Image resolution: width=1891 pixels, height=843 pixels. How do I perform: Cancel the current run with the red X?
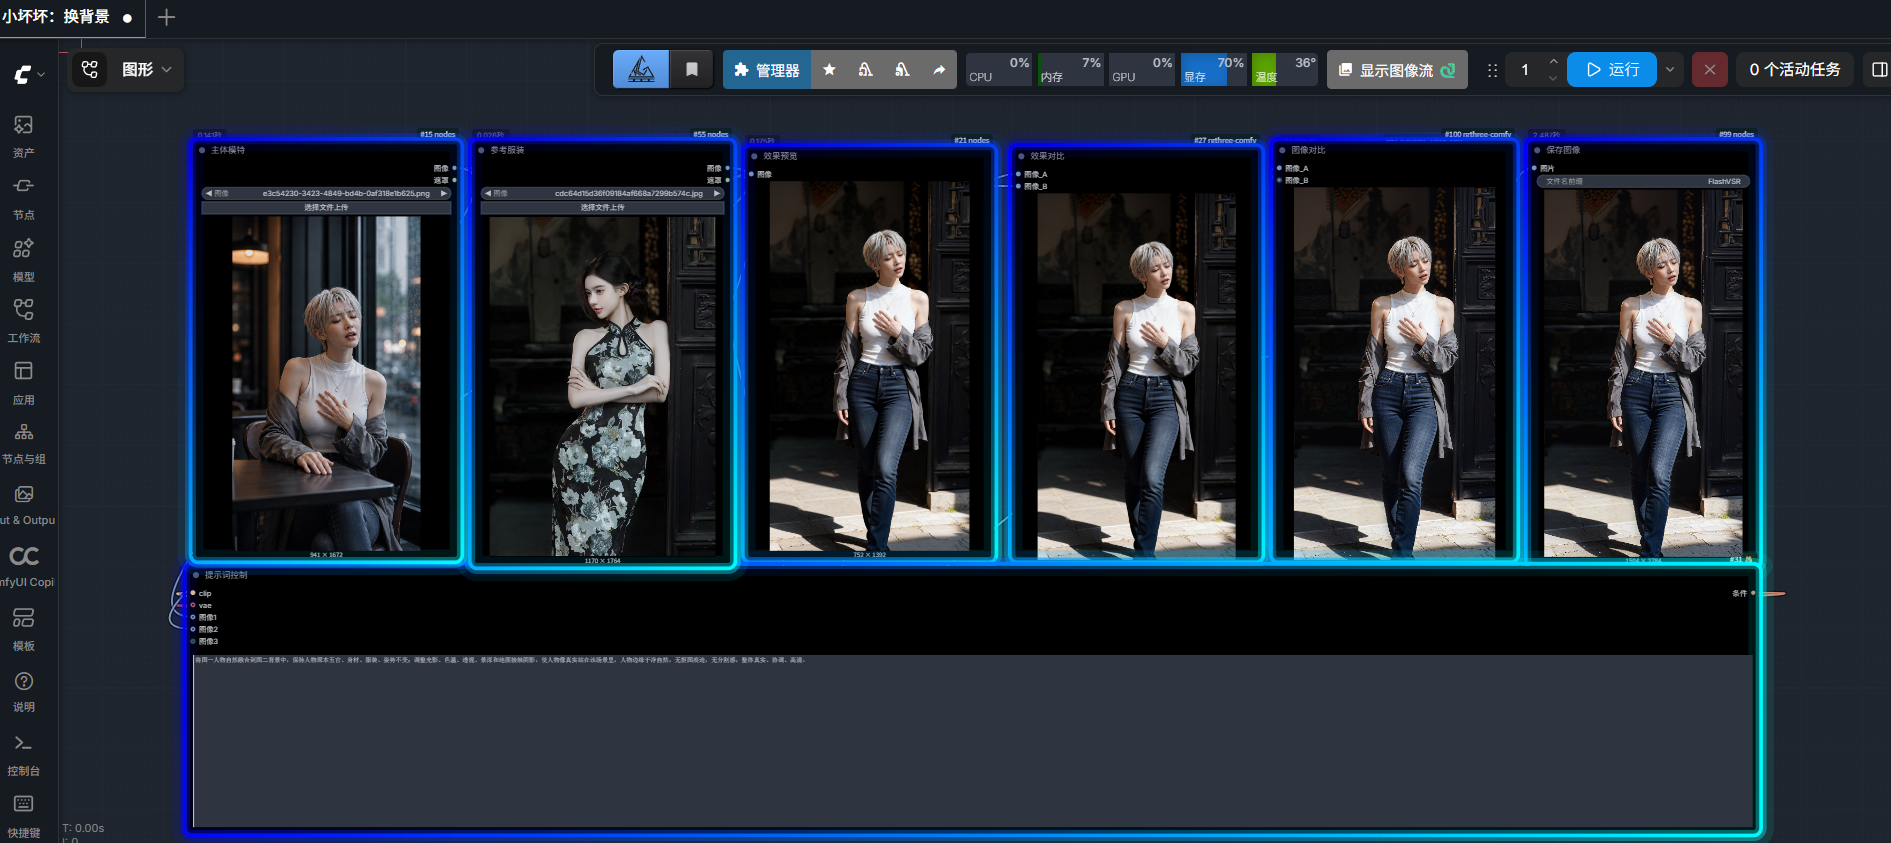click(x=1710, y=70)
